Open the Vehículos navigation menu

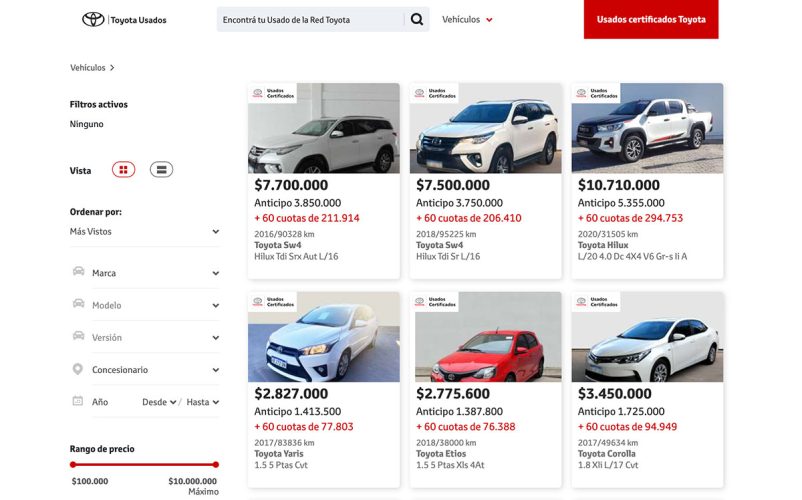pos(467,20)
